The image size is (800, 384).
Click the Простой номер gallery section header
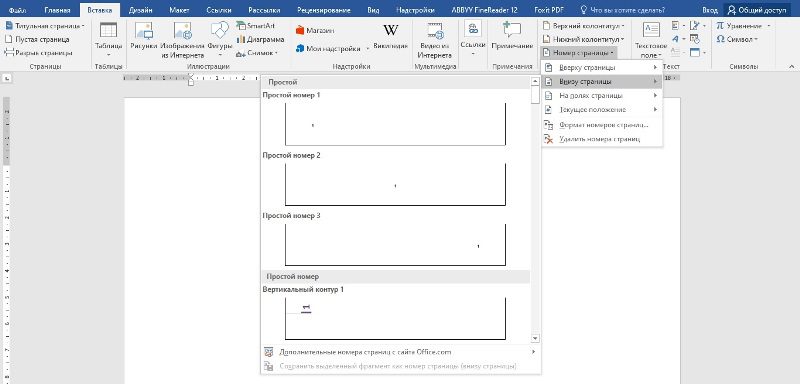pyautogui.click(x=395, y=276)
